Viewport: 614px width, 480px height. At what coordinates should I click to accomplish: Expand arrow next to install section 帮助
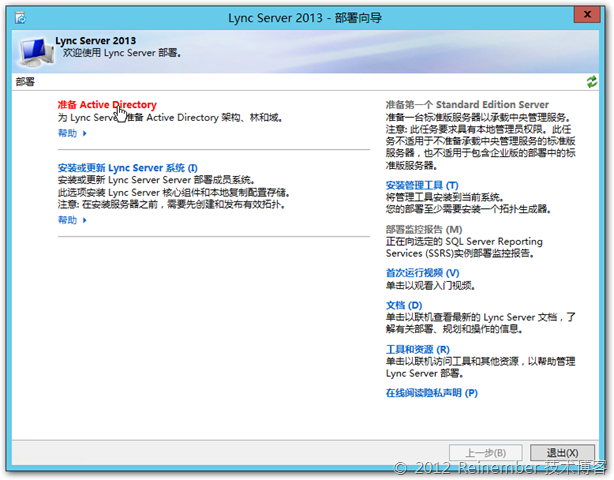pyautogui.click(x=85, y=220)
